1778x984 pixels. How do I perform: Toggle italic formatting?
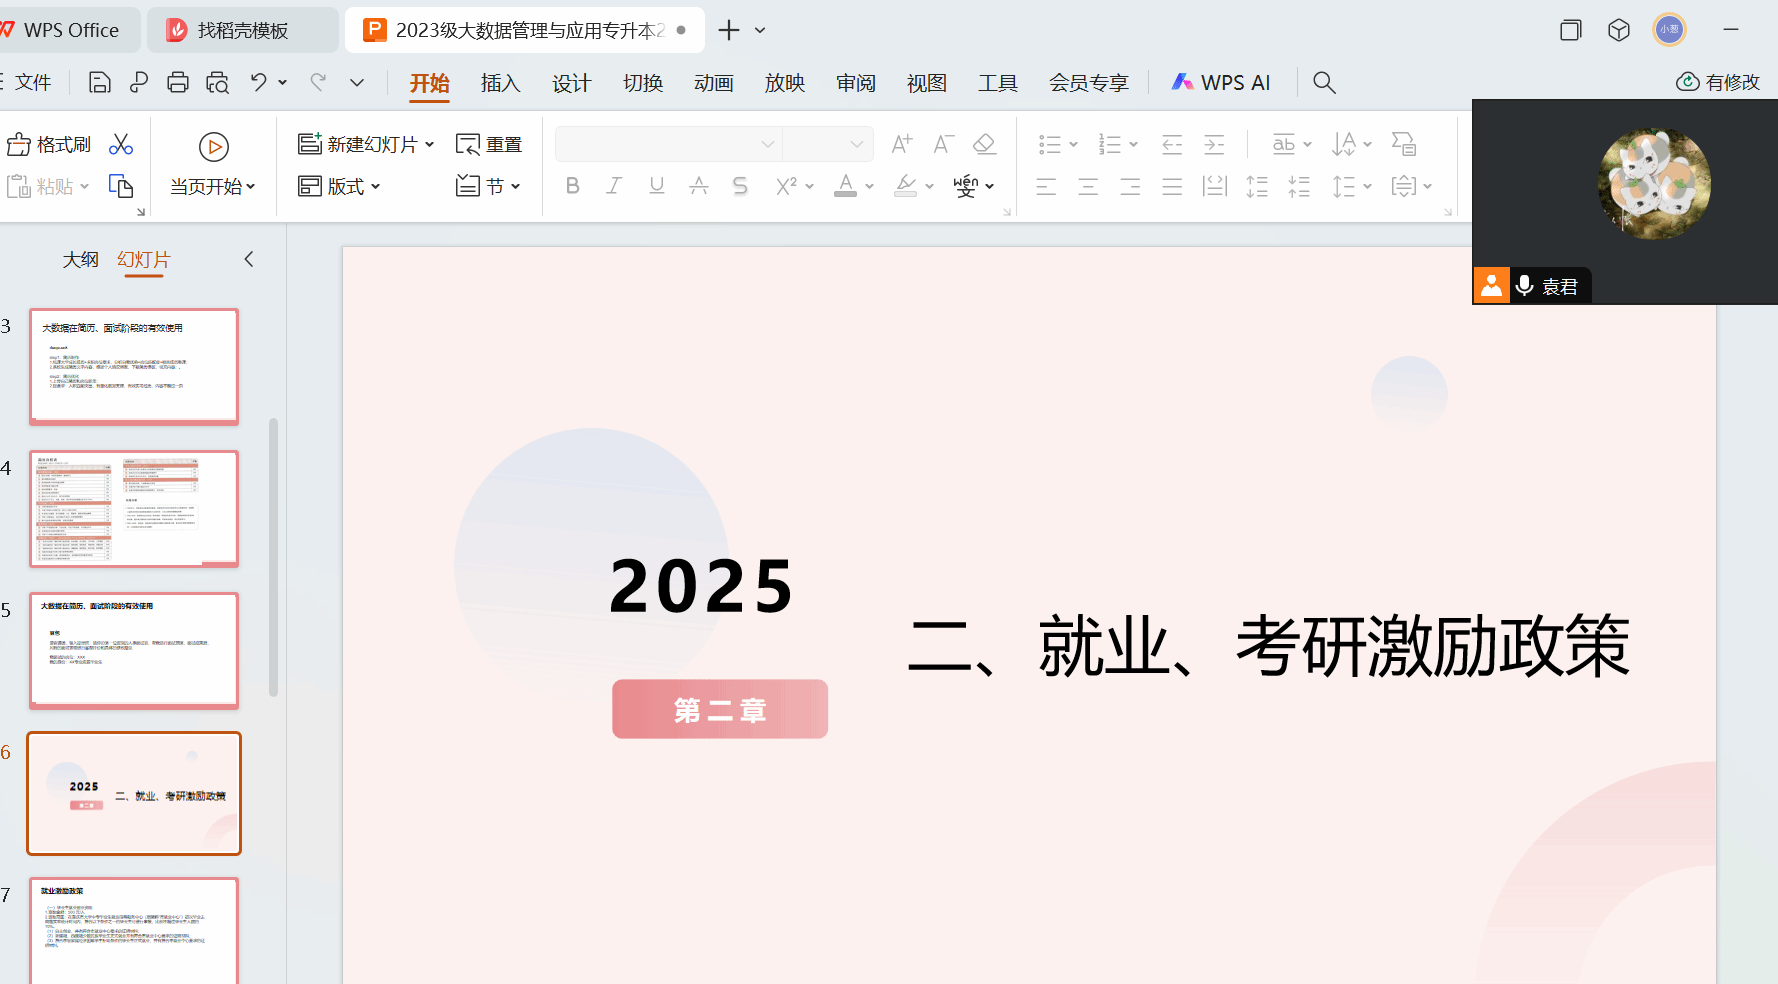(x=614, y=186)
